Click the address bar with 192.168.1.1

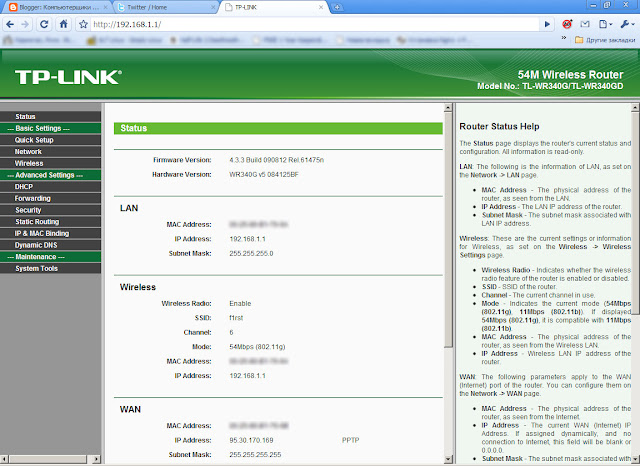pyautogui.click(x=314, y=24)
